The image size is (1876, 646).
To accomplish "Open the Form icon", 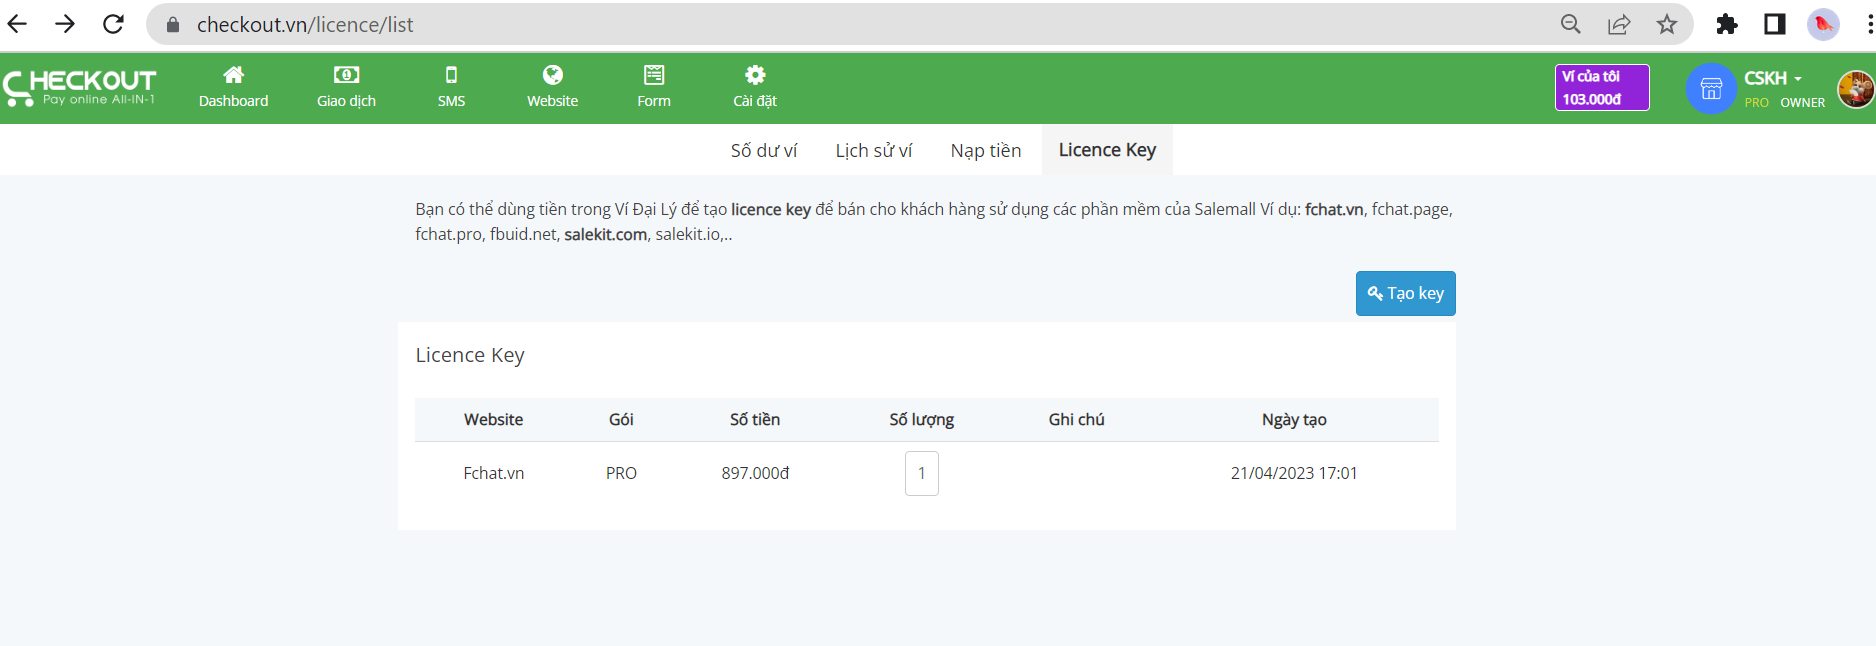I will coord(654,75).
